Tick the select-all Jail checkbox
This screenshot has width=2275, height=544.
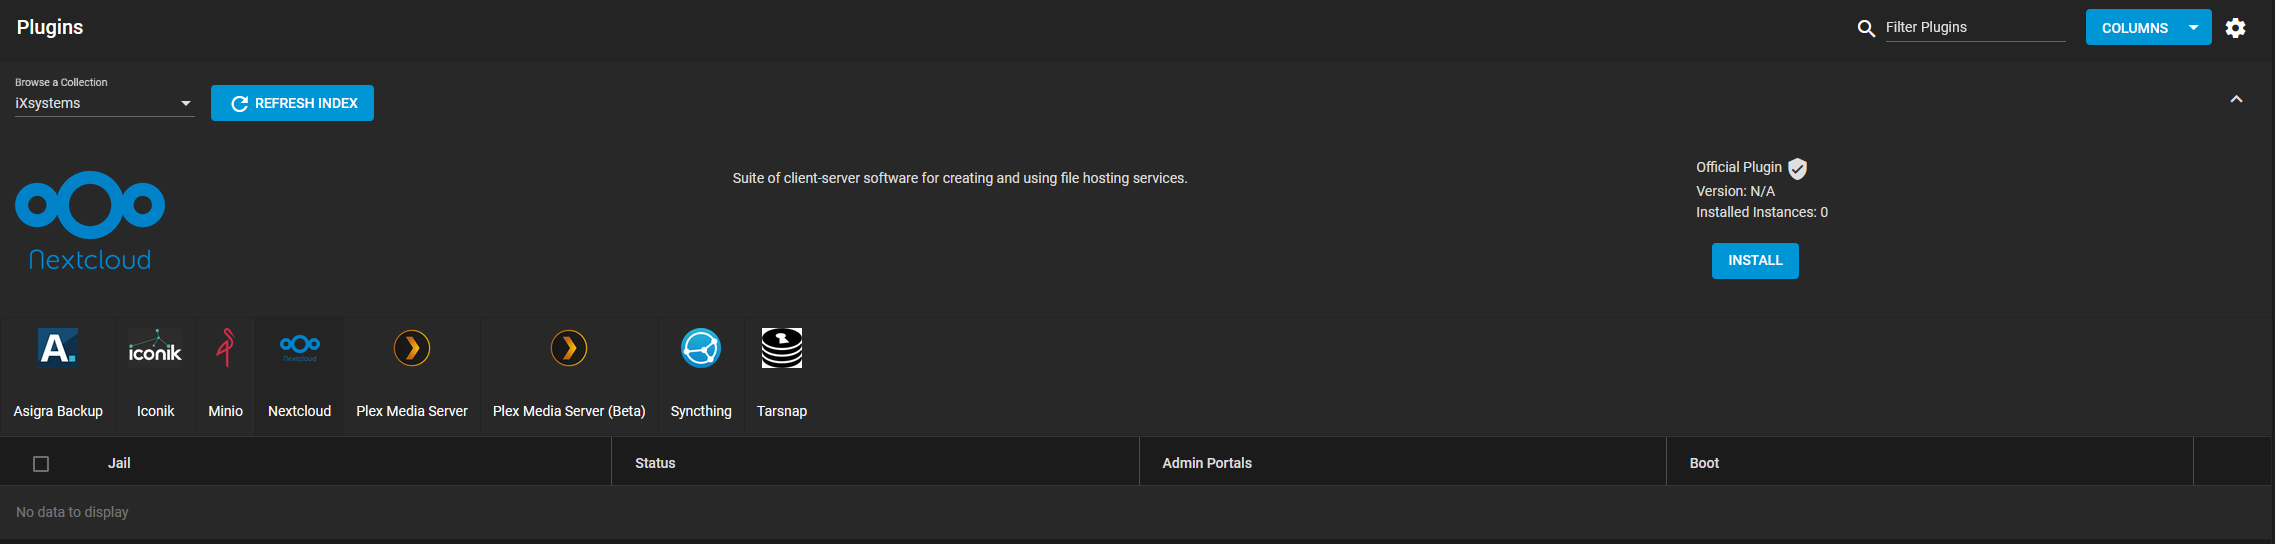pyautogui.click(x=41, y=464)
